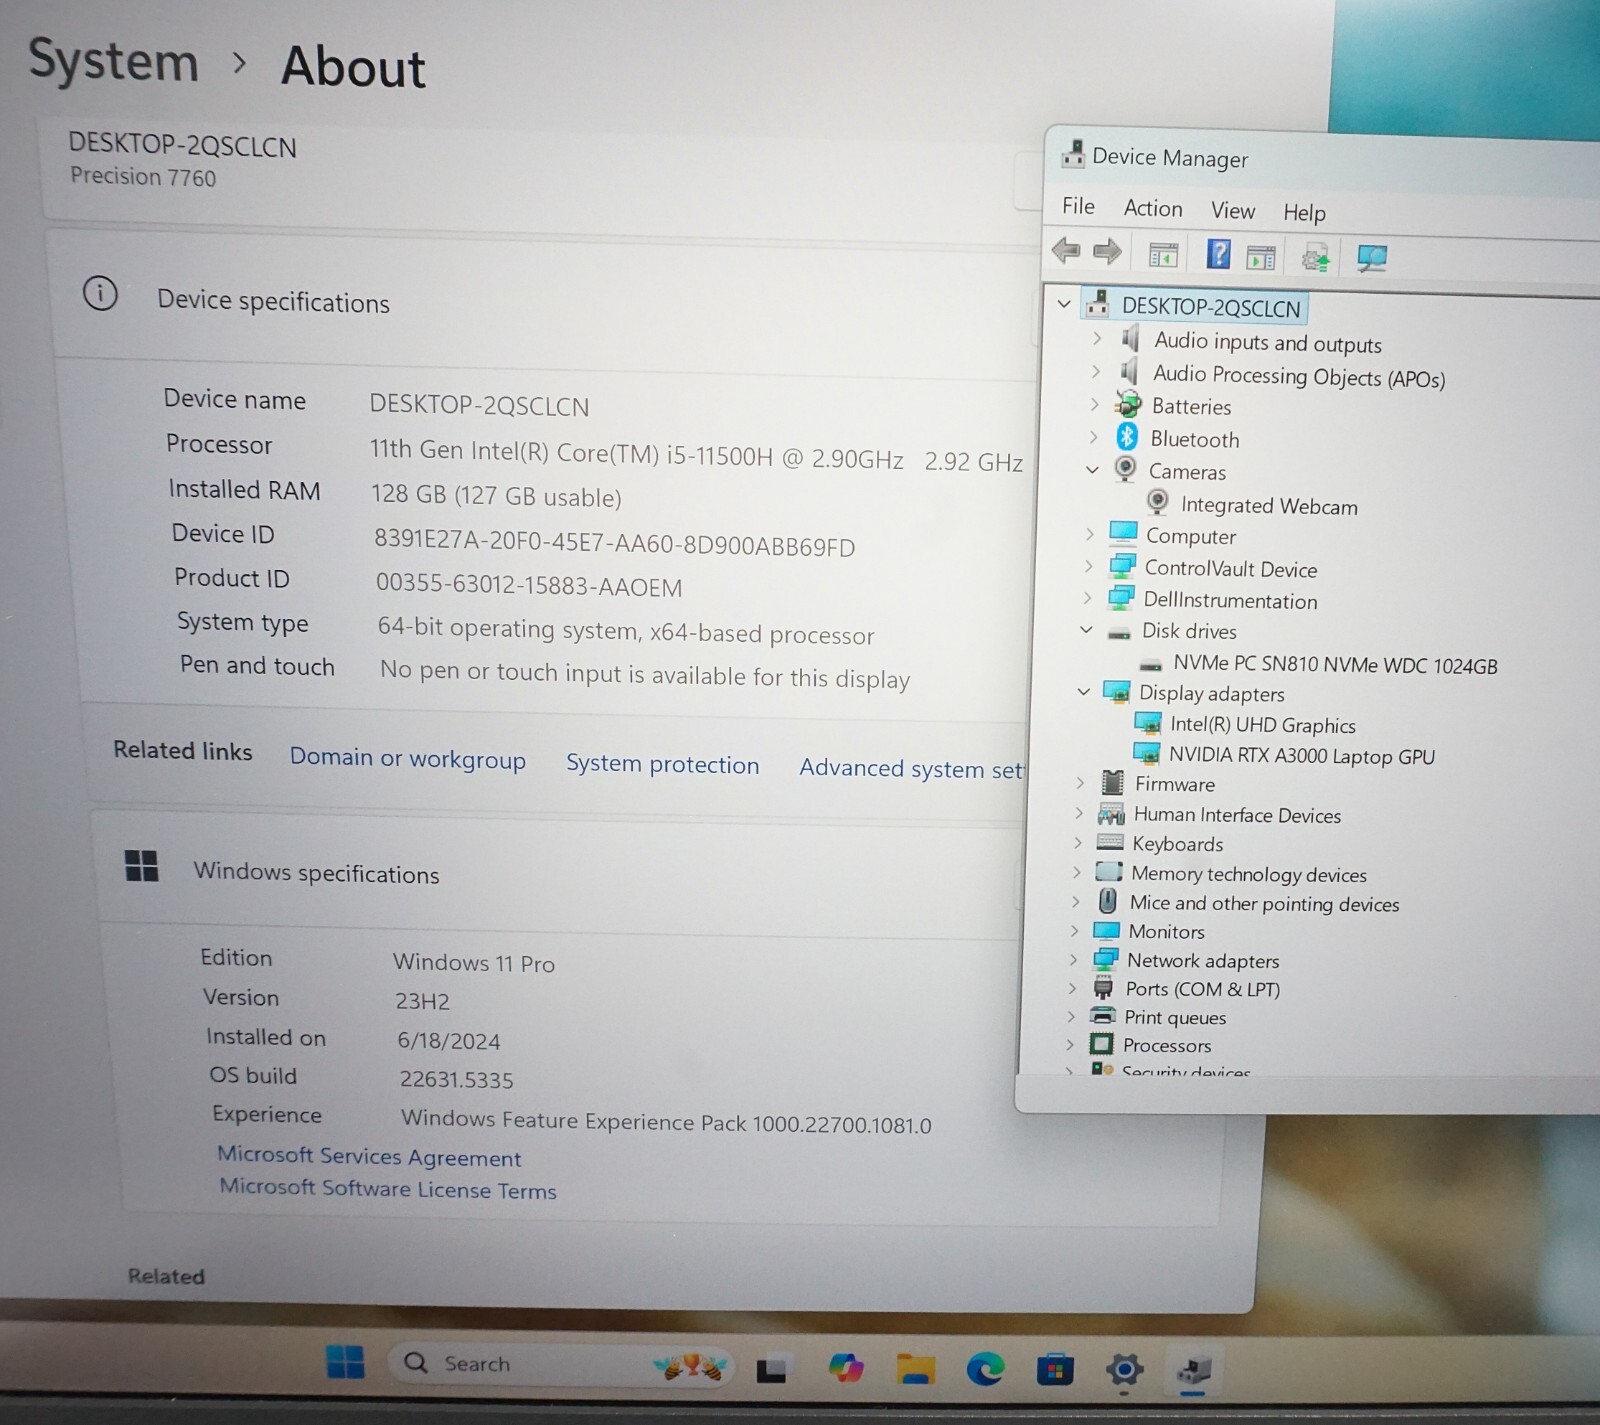Click the Keyboards category icon
This screenshot has width=1600, height=1425.
pyautogui.click(x=1110, y=842)
